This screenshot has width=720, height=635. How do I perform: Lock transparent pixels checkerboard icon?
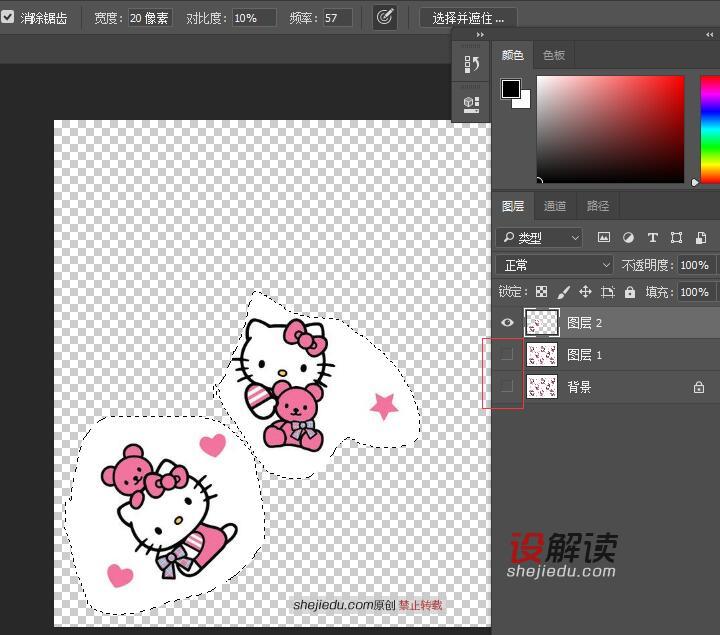pyautogui.click(x=541, y=292)
